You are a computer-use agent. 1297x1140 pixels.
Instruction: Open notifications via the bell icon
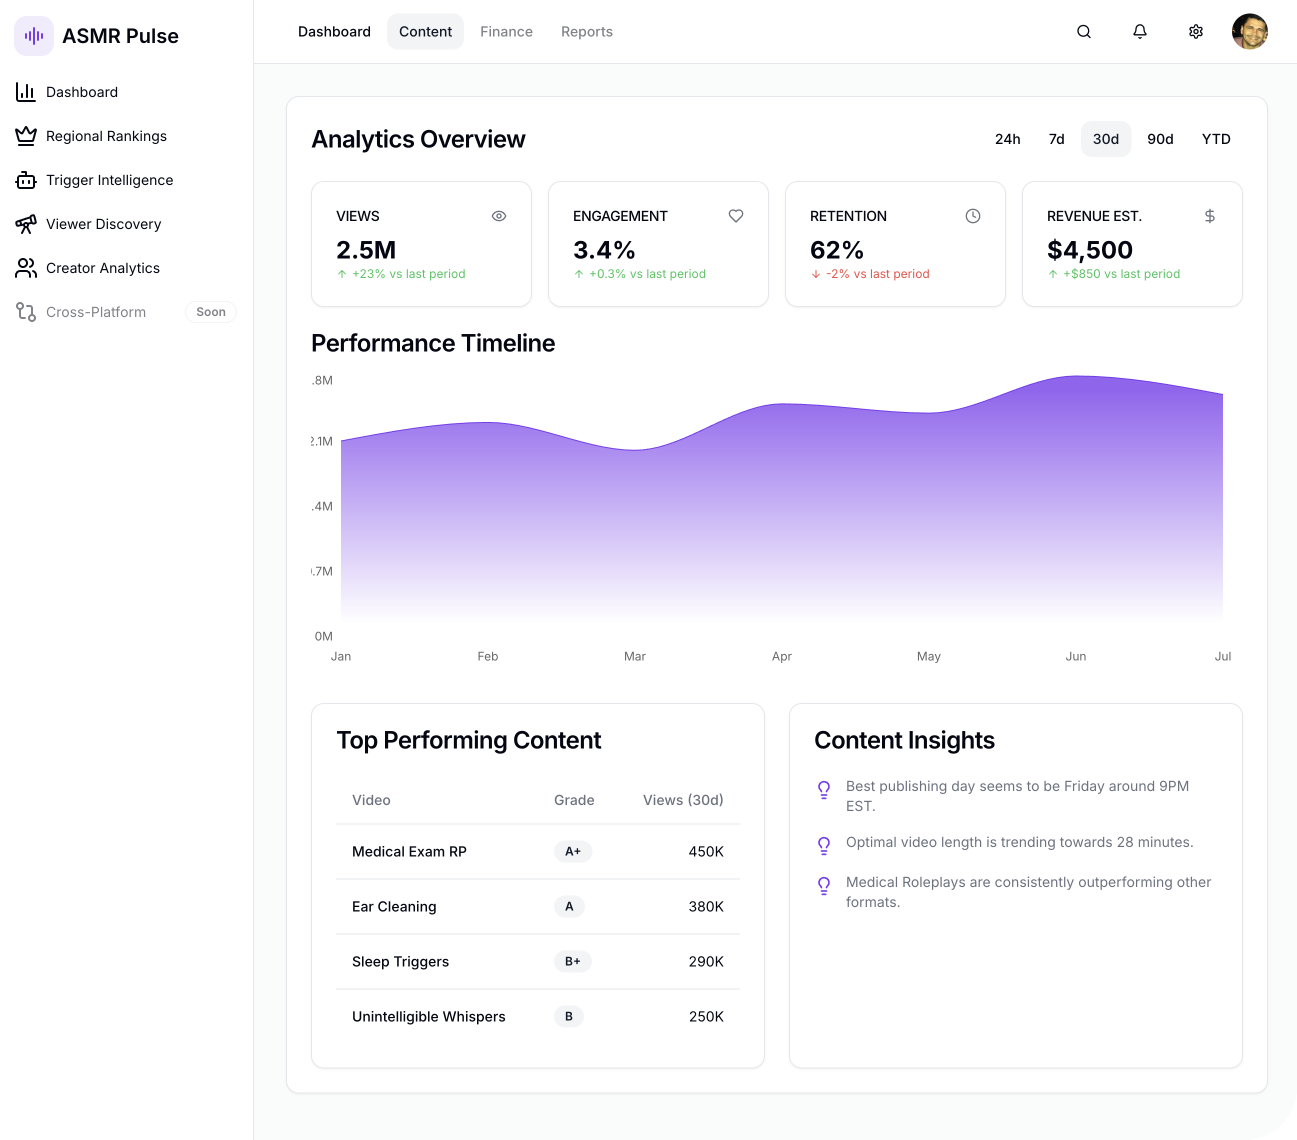(x=1140, y=31)
